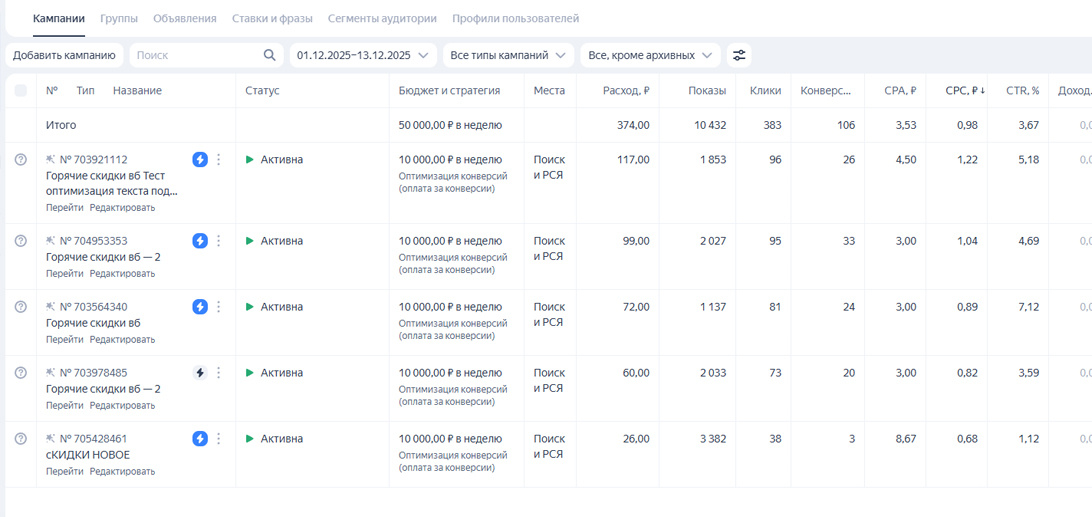This screenshot has height=517, width=1092.
Task: Toggle the select-all campaigns checkbox
Action: point(21,91)
